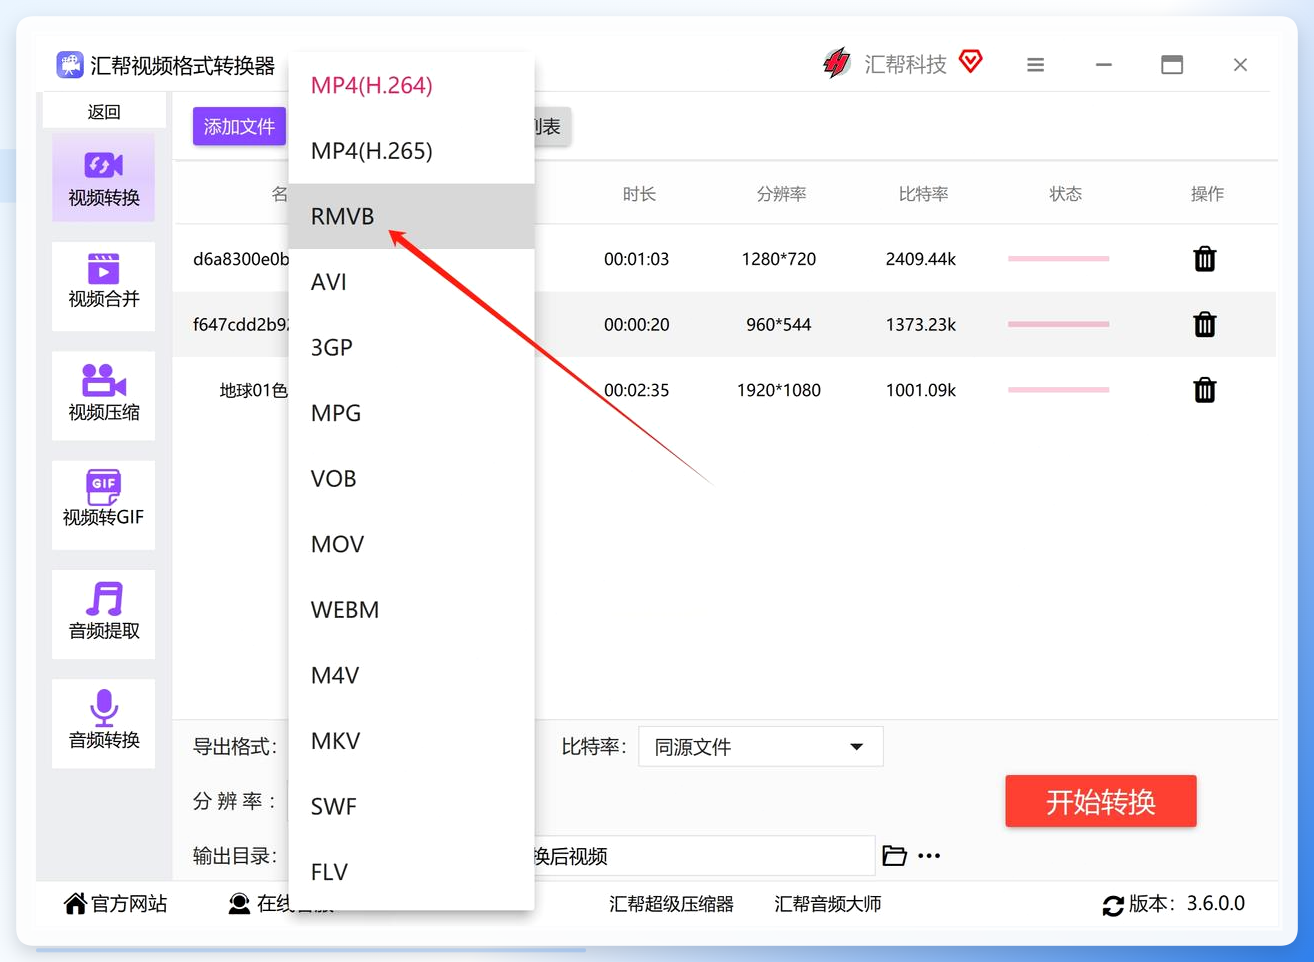Image resolution: width=1314 pixels, height=962 pixels.
Task: Start conversion with 开始转换 button
Action: 1101,801
